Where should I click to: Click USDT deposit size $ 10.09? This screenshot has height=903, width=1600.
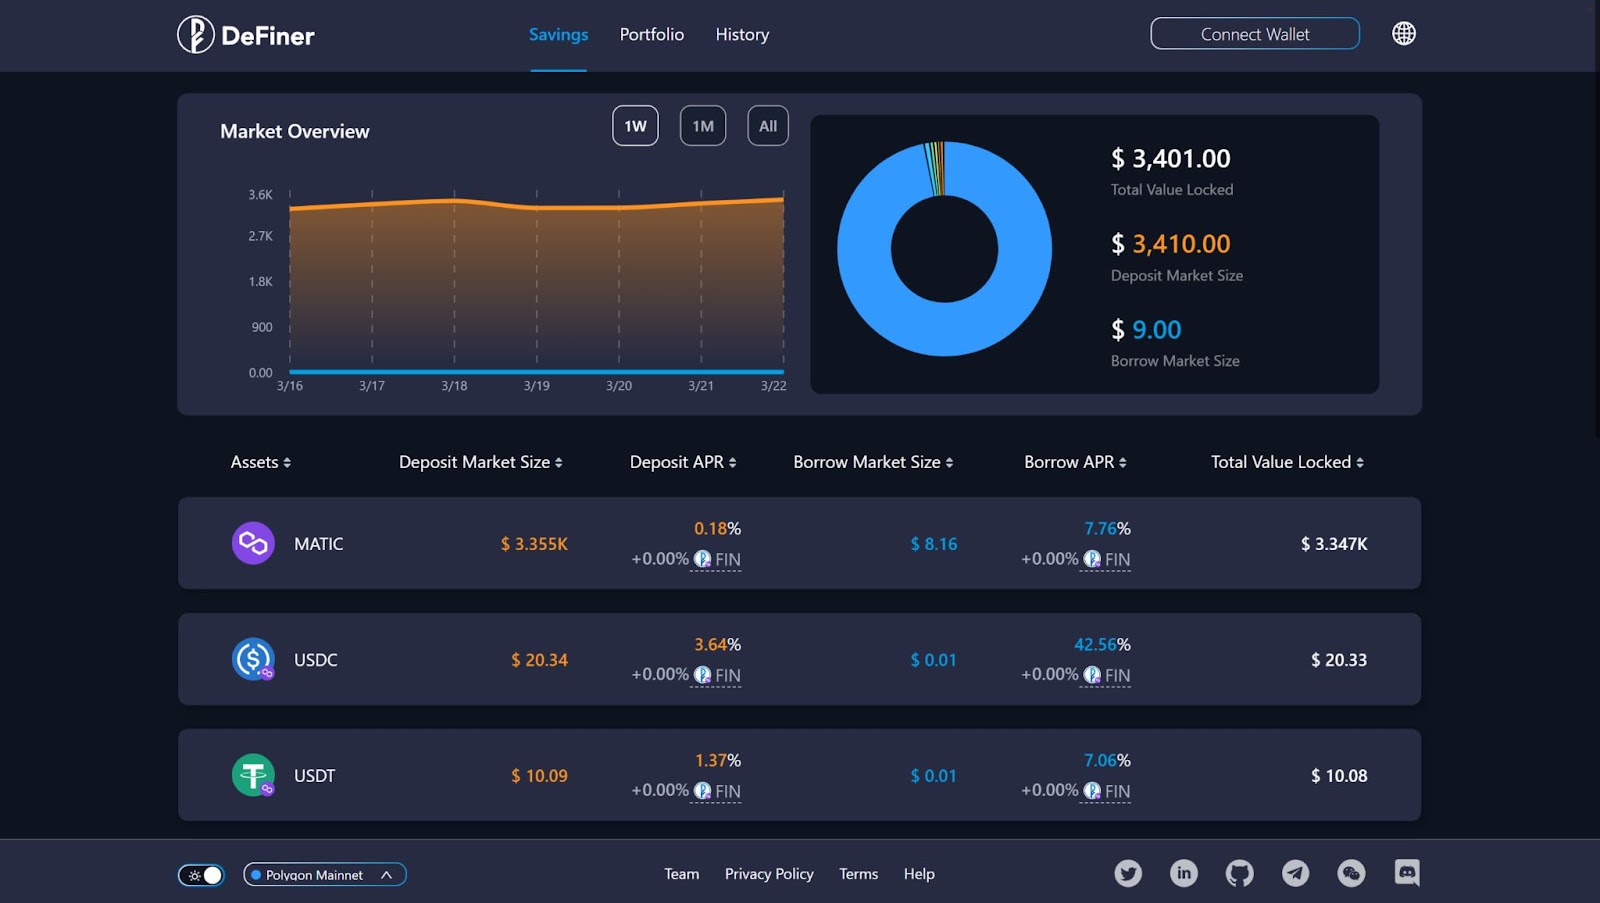point(539,776)
